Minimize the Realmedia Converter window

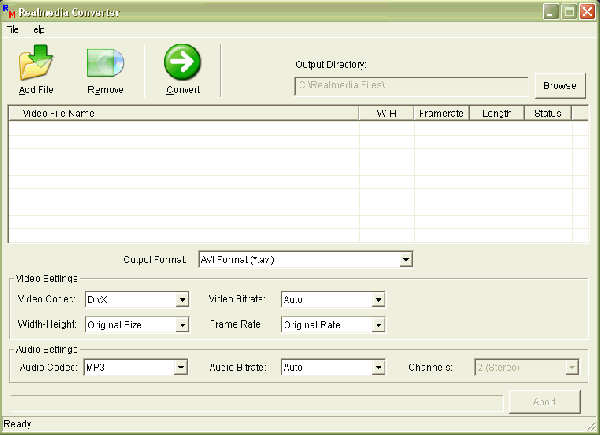(x=551, y=12)
